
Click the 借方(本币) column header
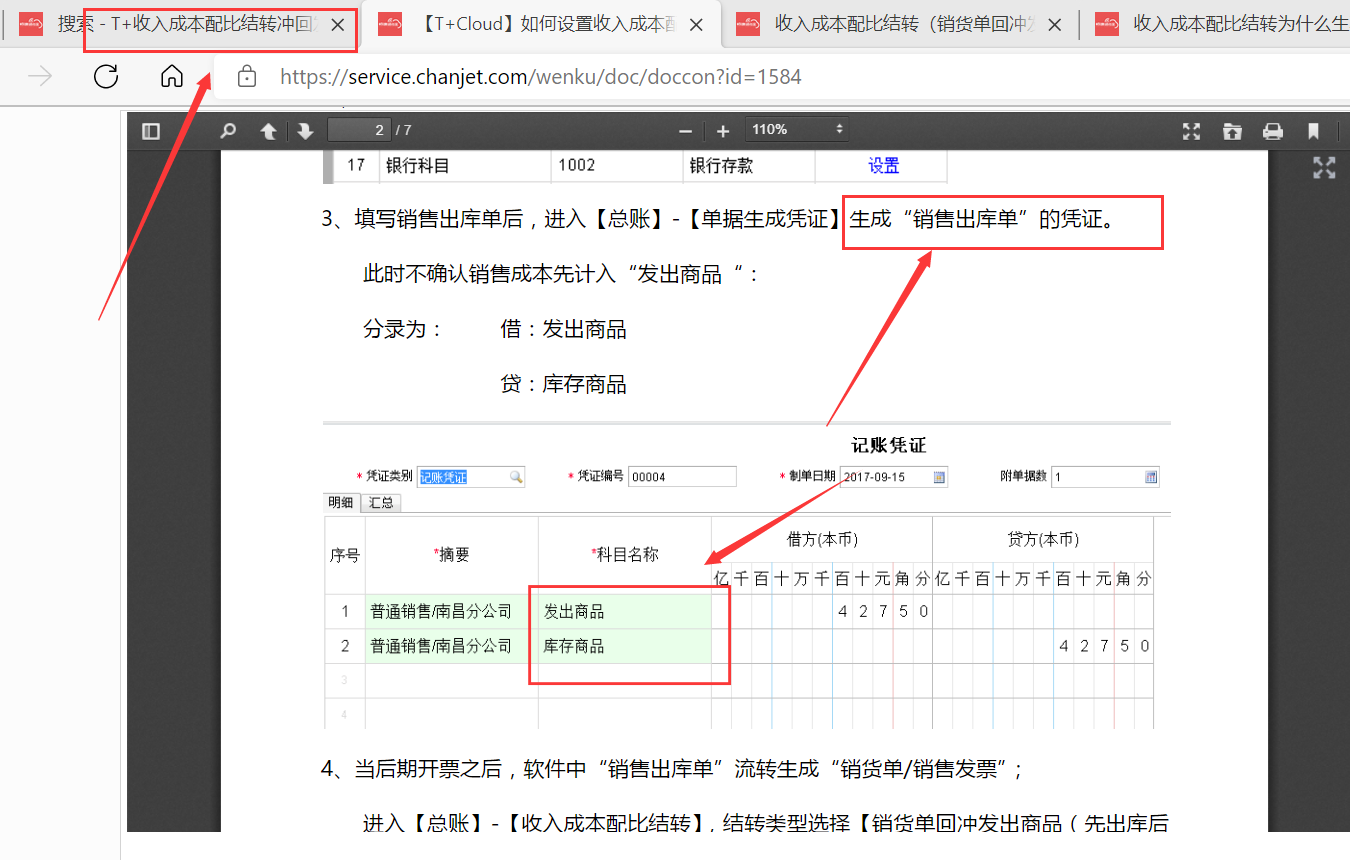coord(822,540)
